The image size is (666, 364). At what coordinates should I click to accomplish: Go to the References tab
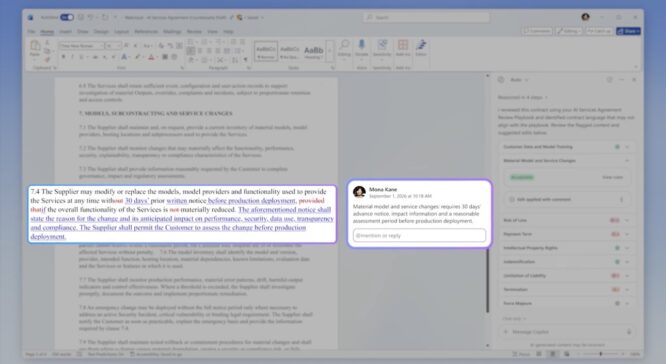tap(146, 32)
